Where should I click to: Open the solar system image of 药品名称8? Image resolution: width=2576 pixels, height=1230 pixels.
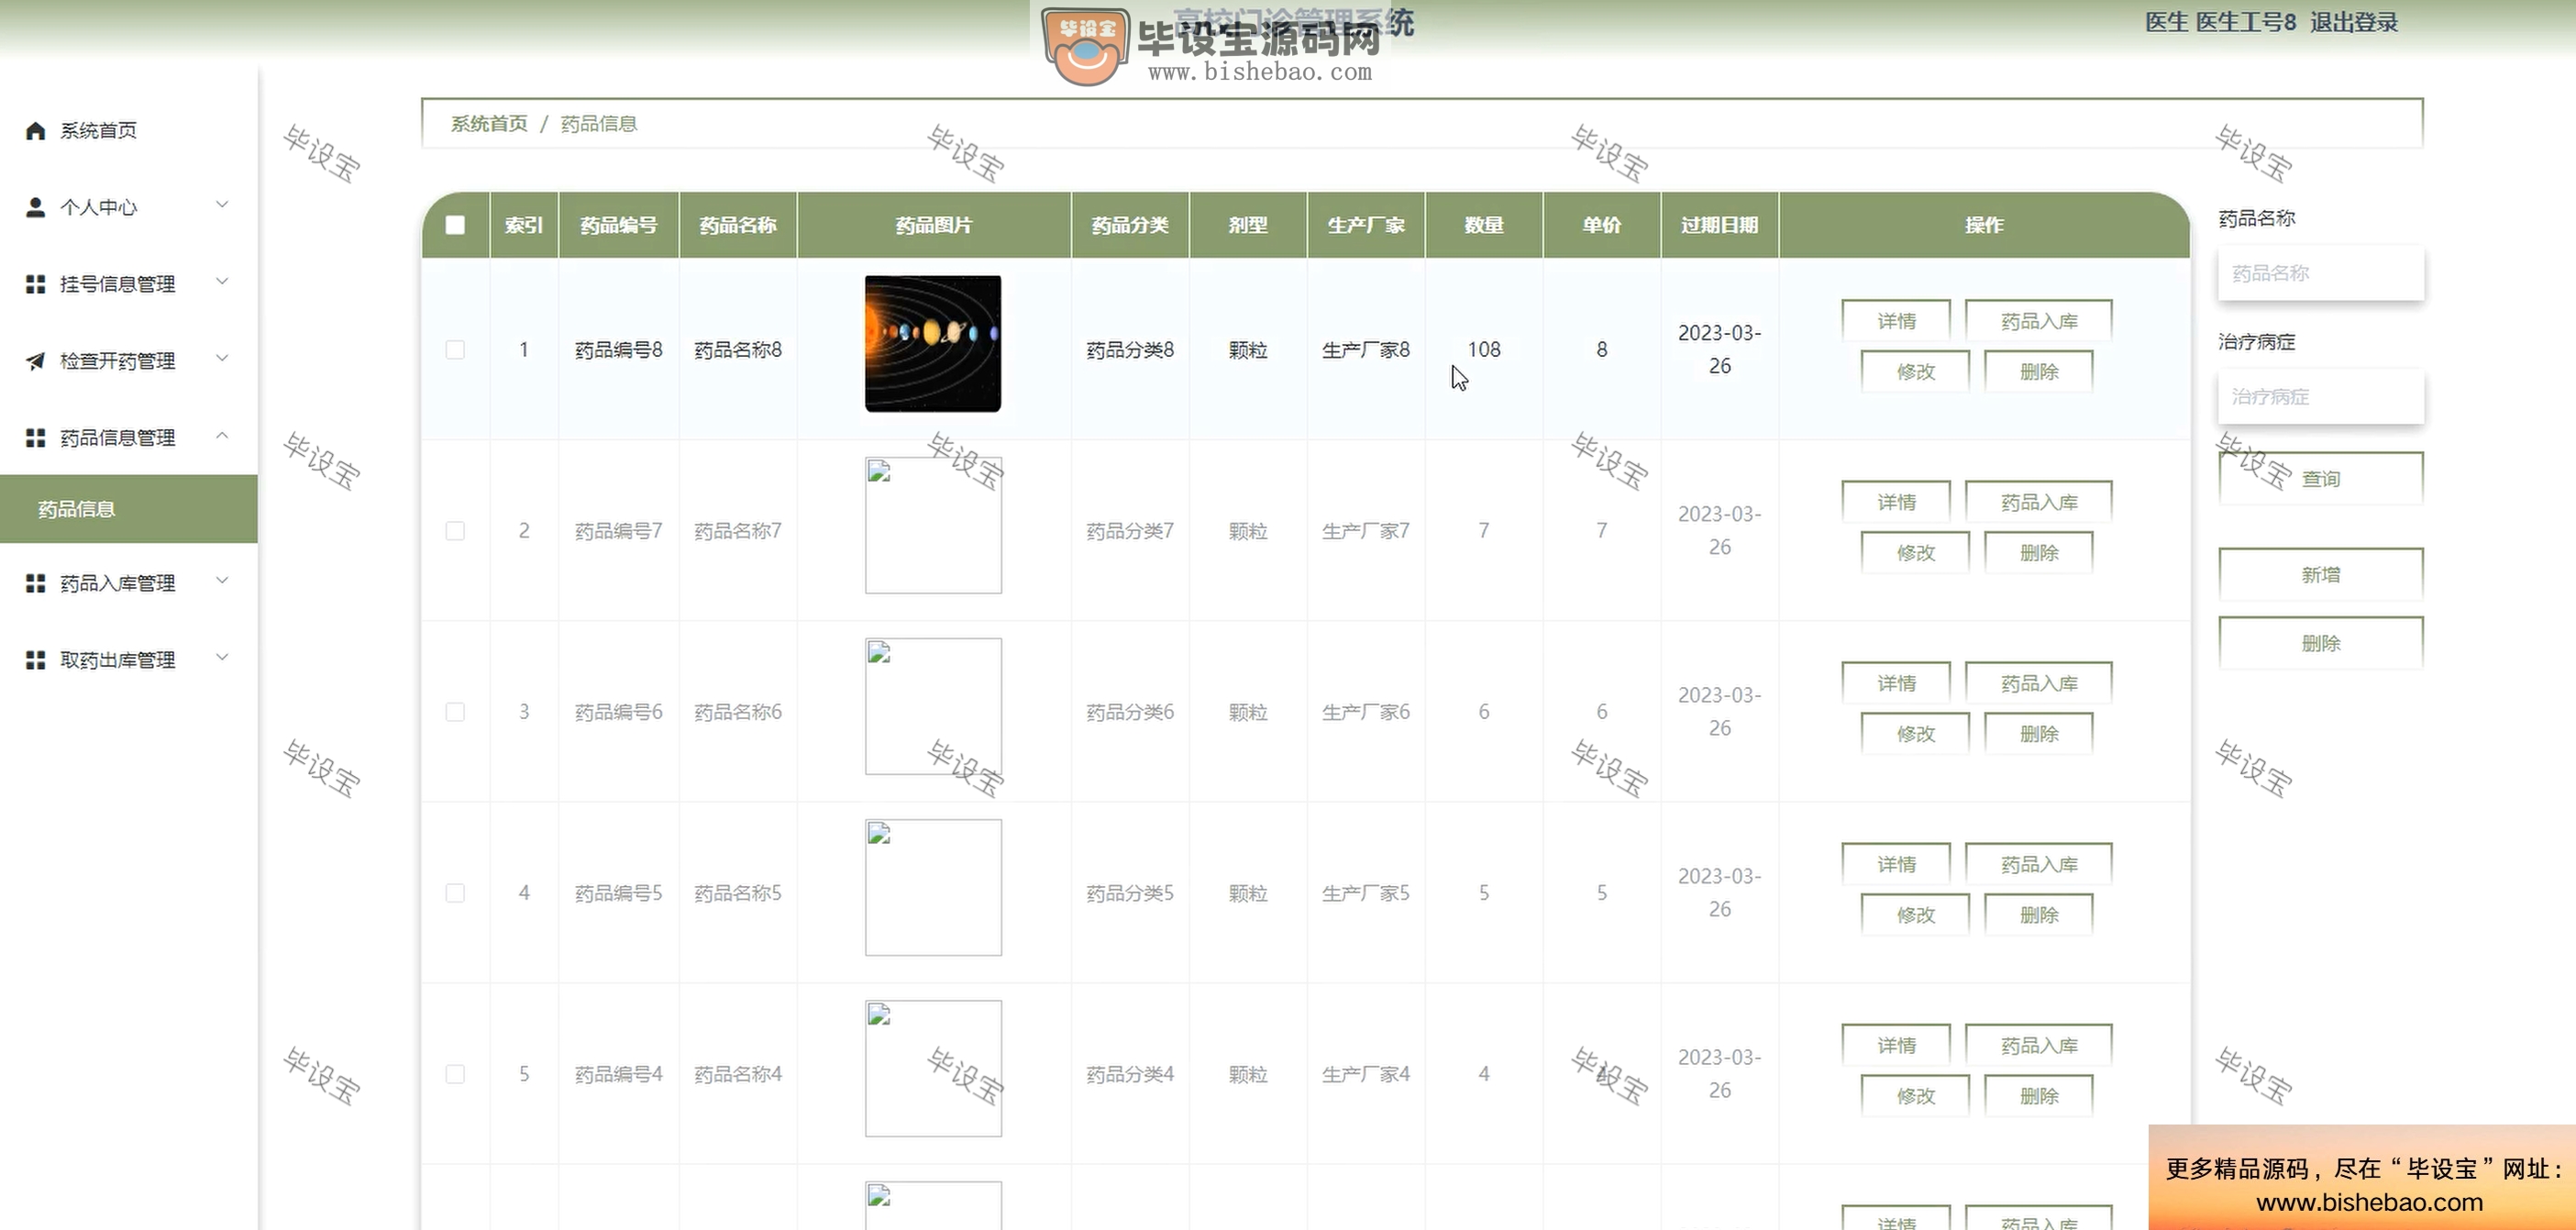pos(933,344)
